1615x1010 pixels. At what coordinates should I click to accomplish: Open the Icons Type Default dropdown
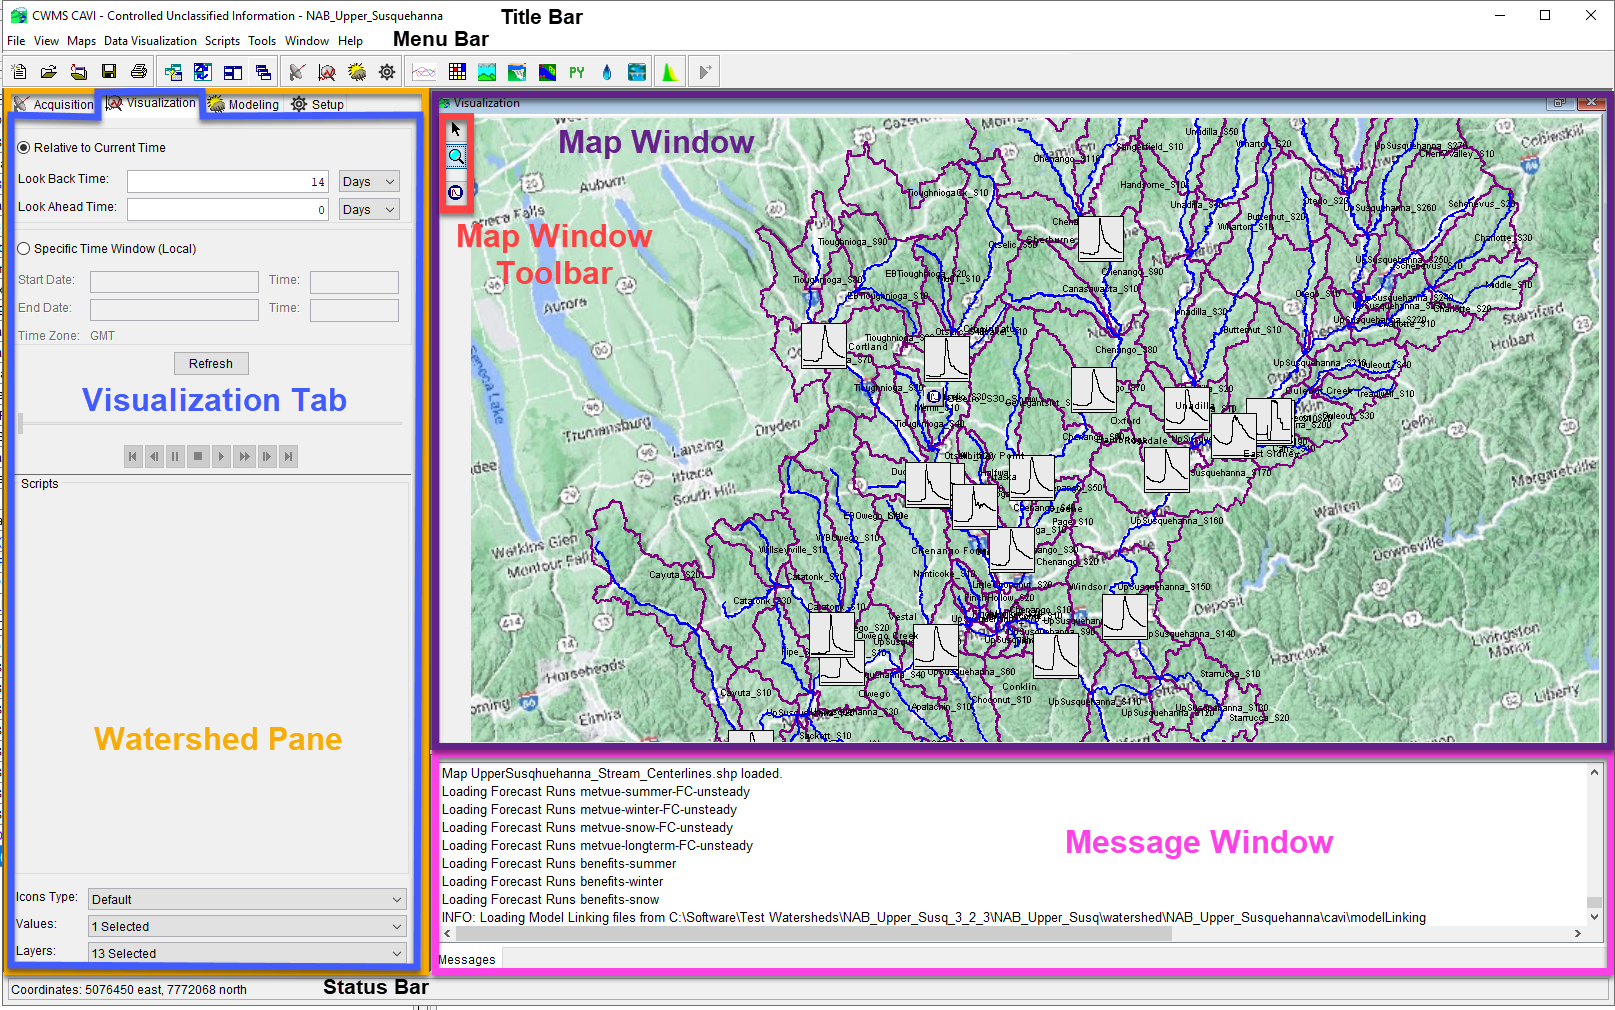(x=247, y=899)
